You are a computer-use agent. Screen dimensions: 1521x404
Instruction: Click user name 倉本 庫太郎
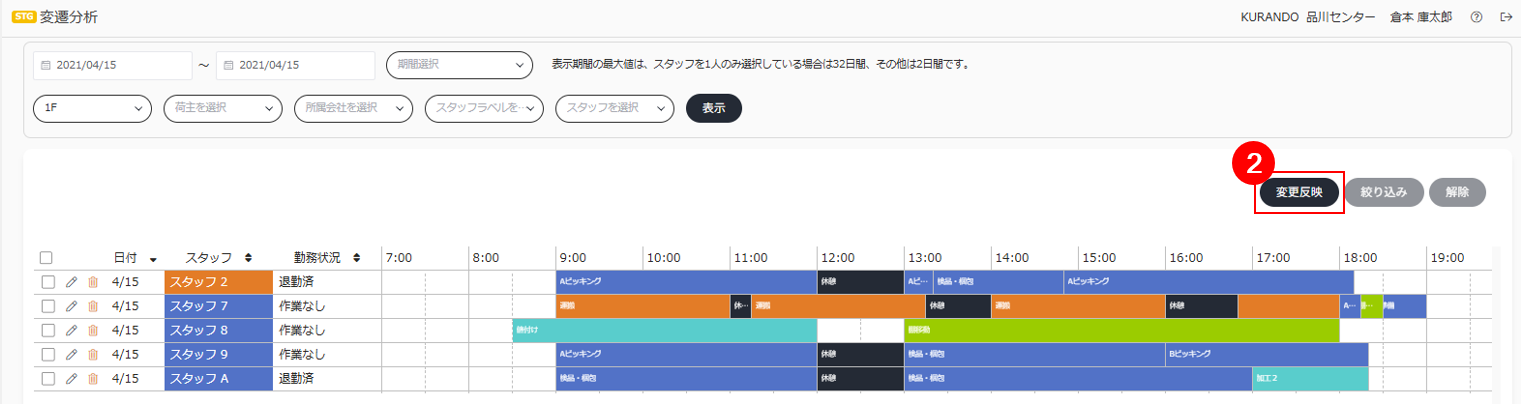click(x=1423, y=18)
